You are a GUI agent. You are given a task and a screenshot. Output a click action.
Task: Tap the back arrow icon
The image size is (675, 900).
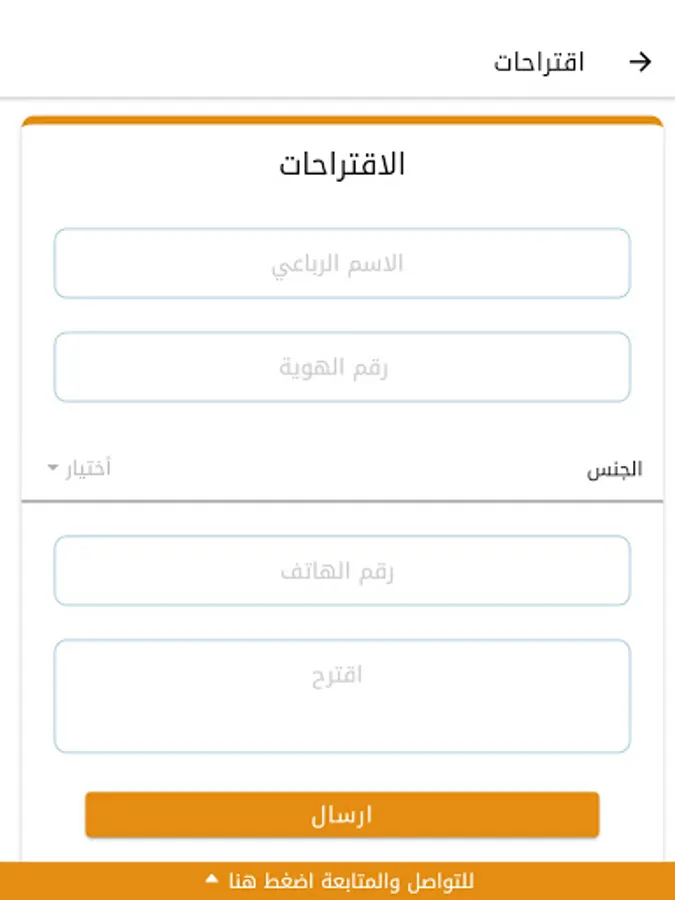coord(640,62)
